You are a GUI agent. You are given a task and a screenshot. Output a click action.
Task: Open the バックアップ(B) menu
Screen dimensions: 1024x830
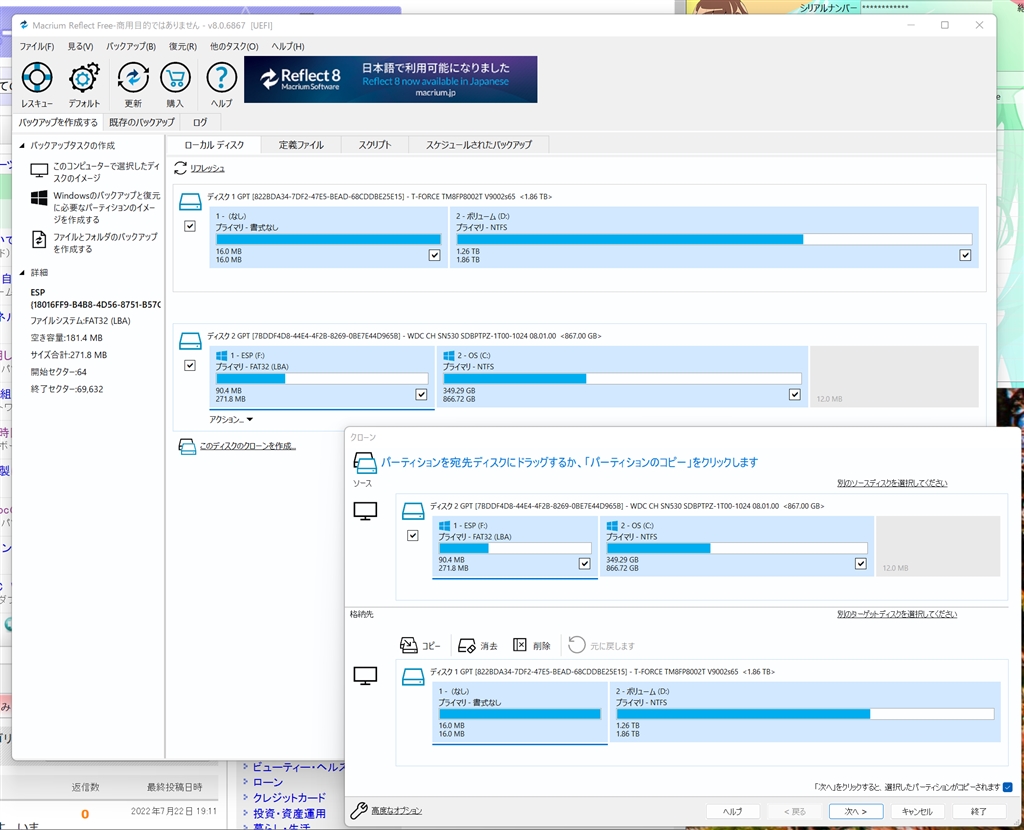131,46
